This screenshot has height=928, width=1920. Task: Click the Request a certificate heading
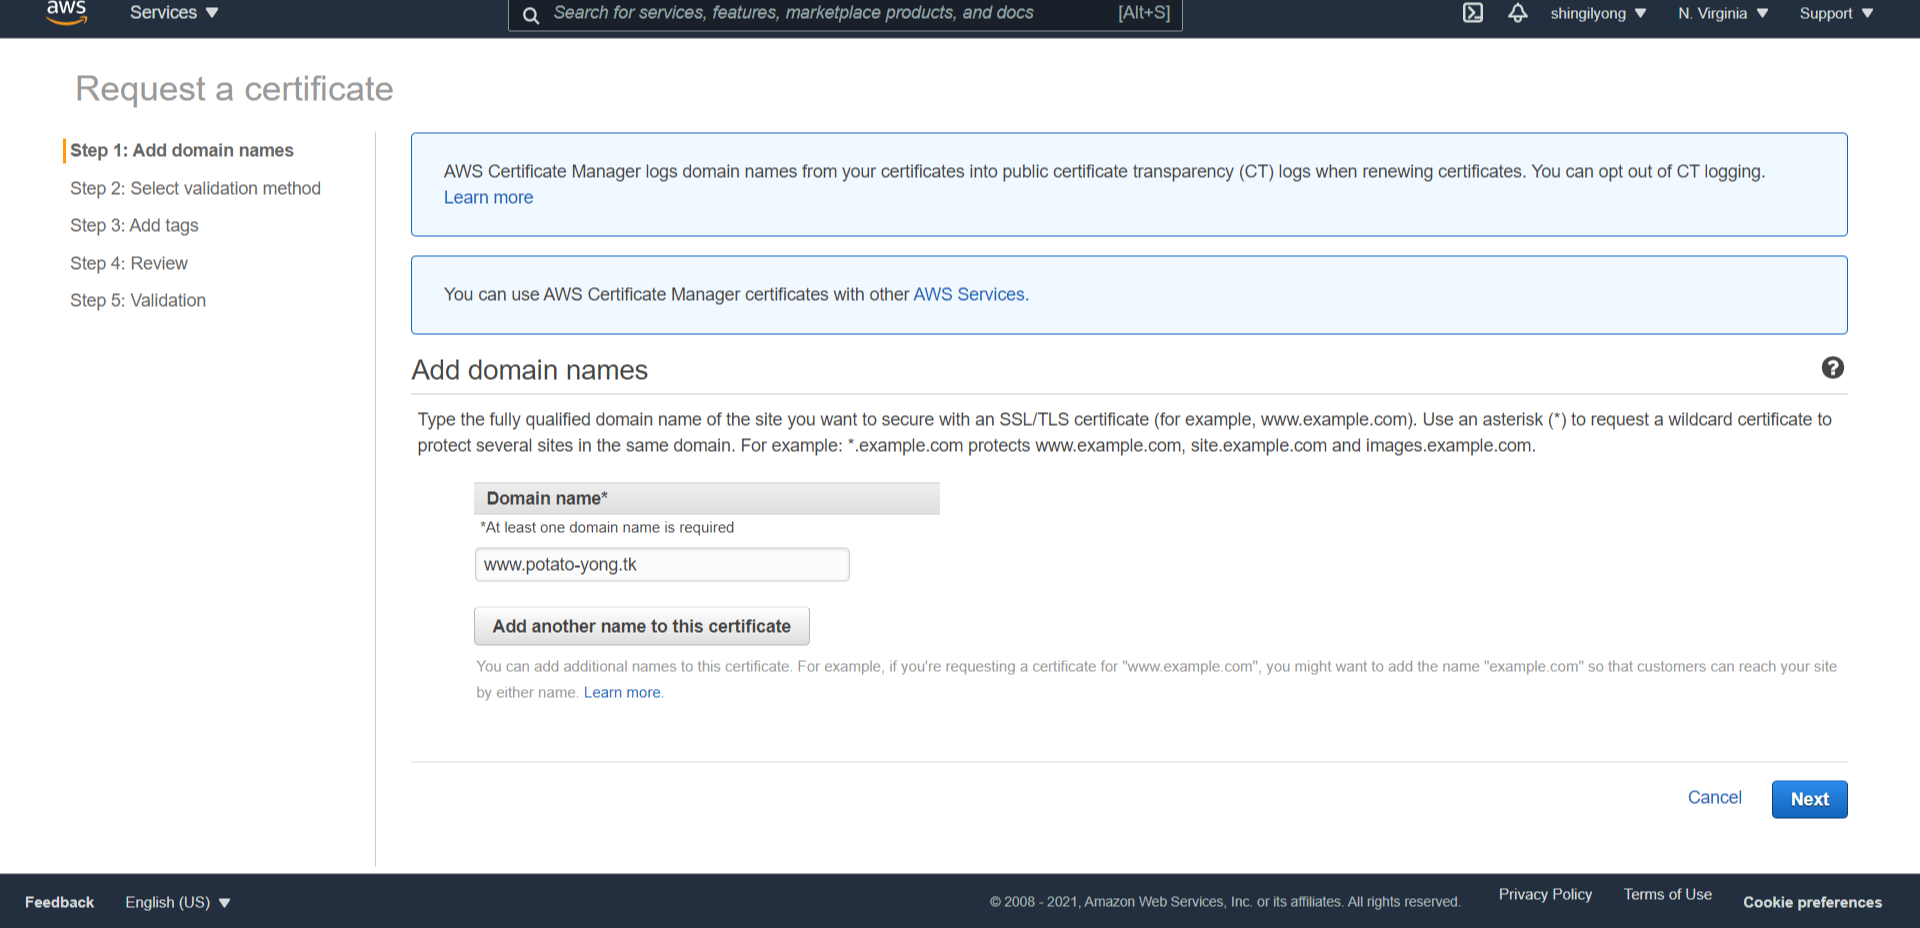pos(235,89)
